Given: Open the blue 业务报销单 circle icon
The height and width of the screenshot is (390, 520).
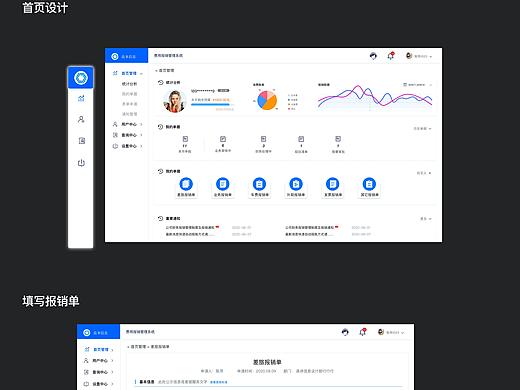Looking at the screenshot, I should (223, 184).
